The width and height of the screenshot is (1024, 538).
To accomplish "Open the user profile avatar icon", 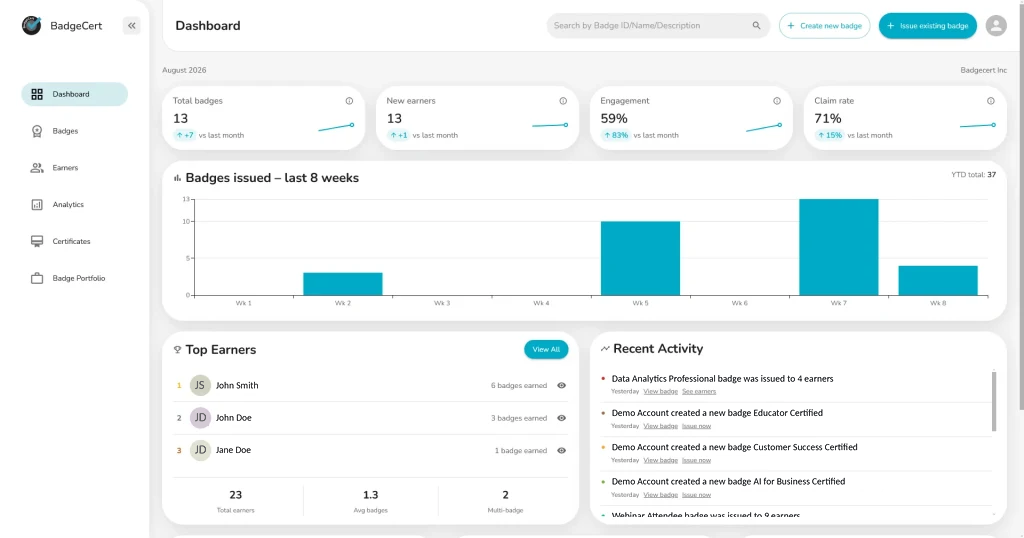I will pos(996,25).
